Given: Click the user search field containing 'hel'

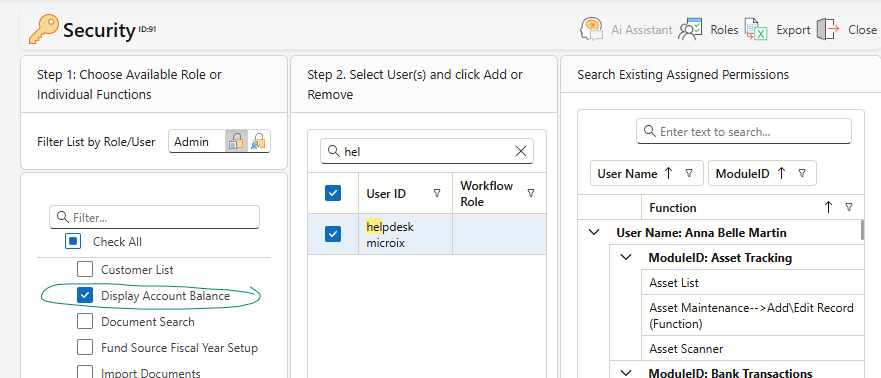Looking at the screenshot, I should click(x=427, y=151).
